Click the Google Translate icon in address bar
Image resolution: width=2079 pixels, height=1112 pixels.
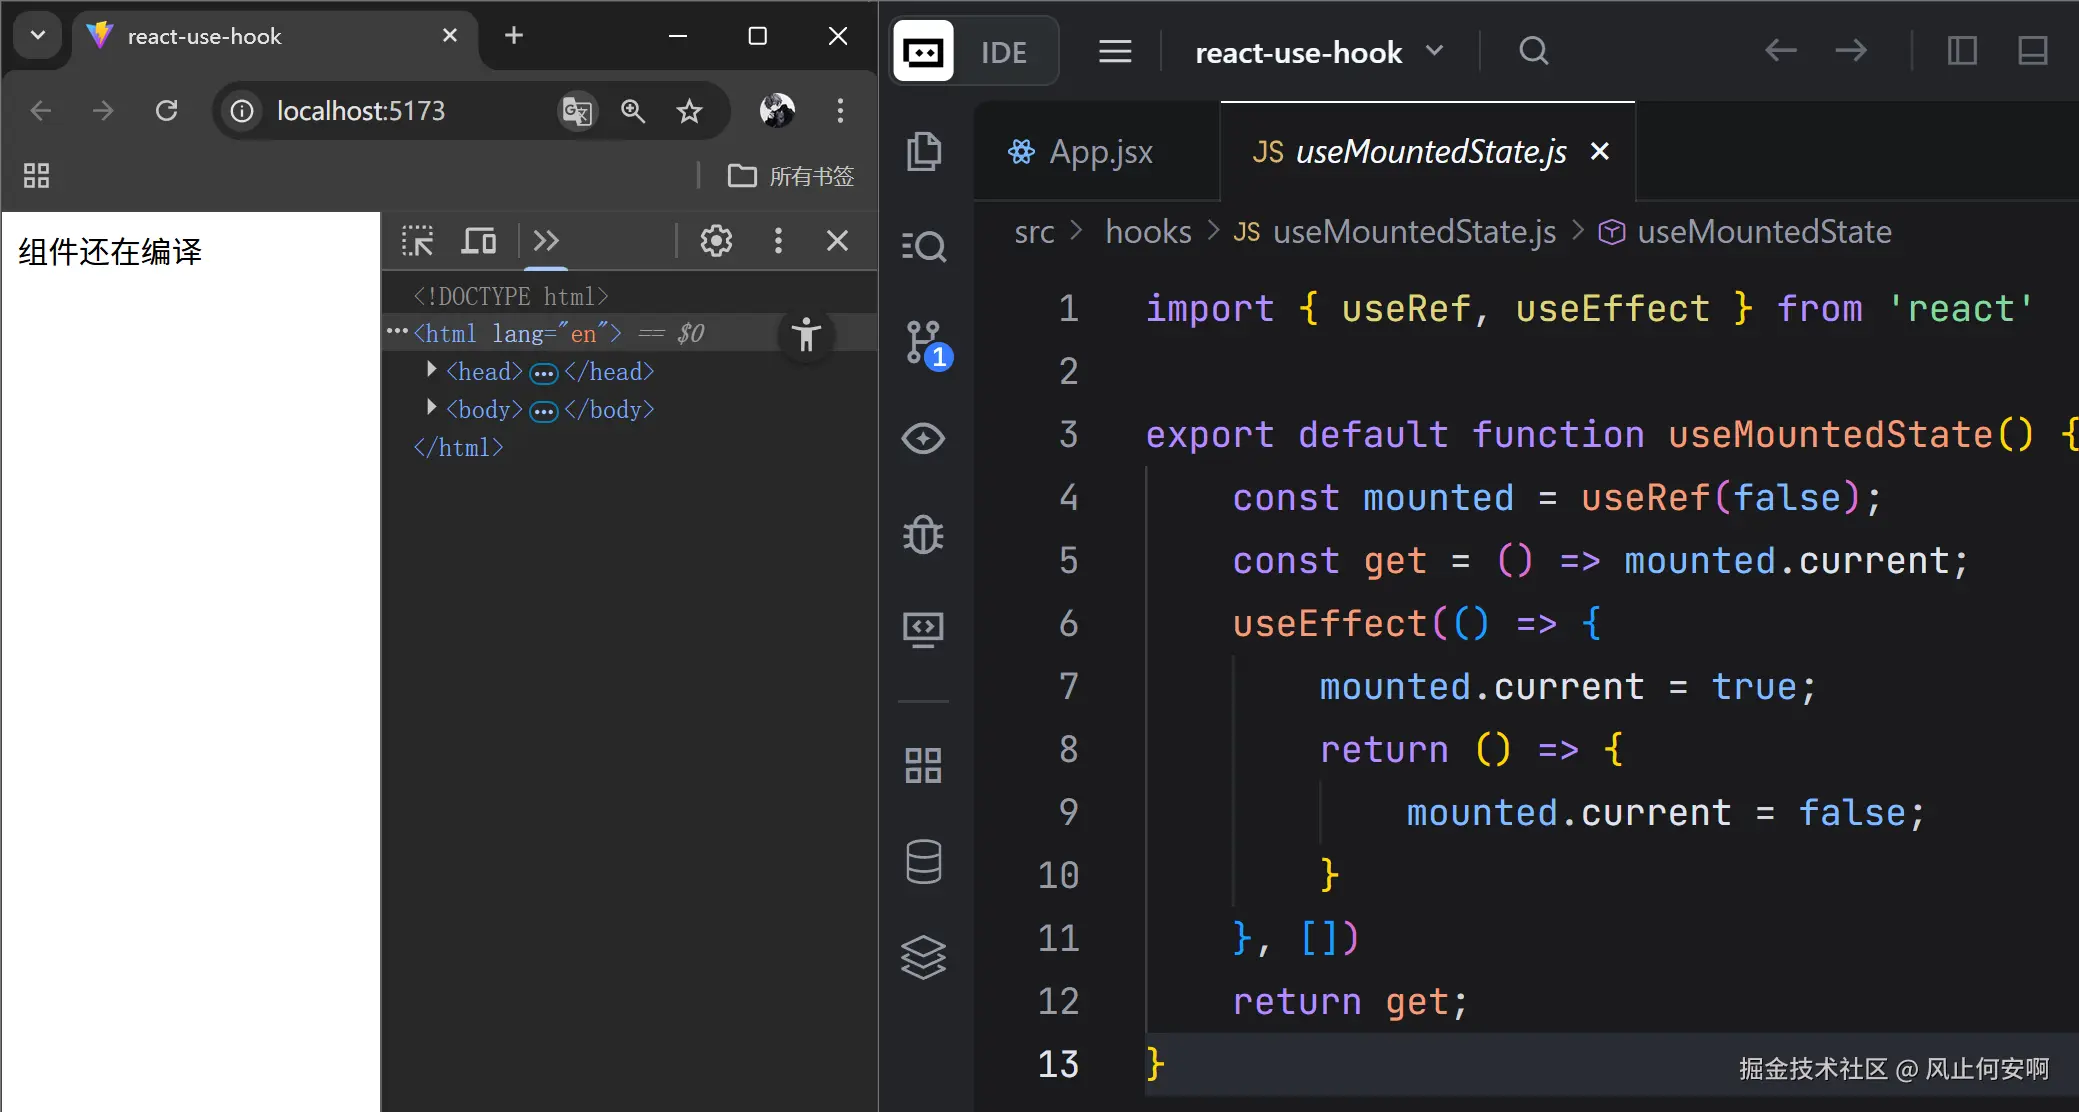click(x=577, y=111)
